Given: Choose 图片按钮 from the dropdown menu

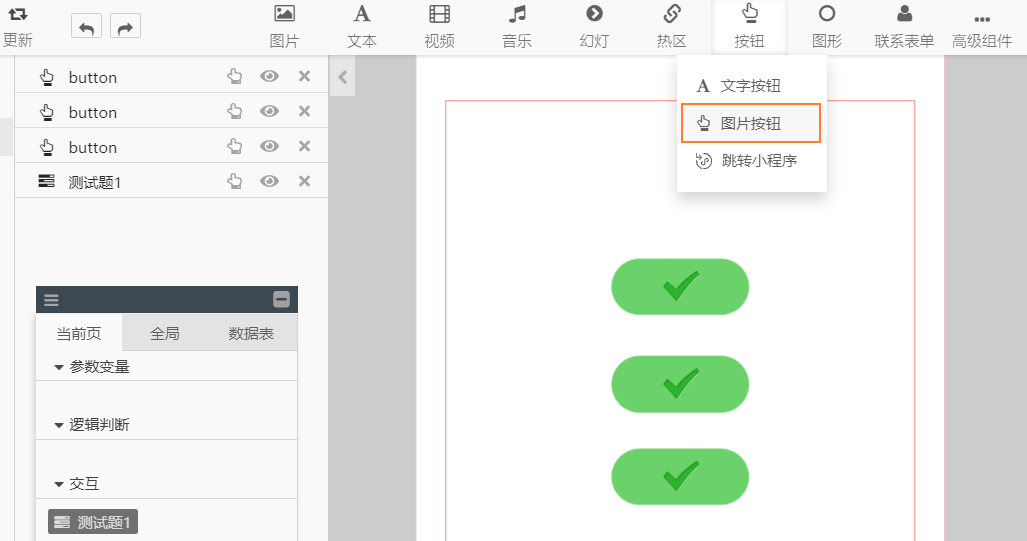Looking at the screenshot, I should tap(750, 123).
